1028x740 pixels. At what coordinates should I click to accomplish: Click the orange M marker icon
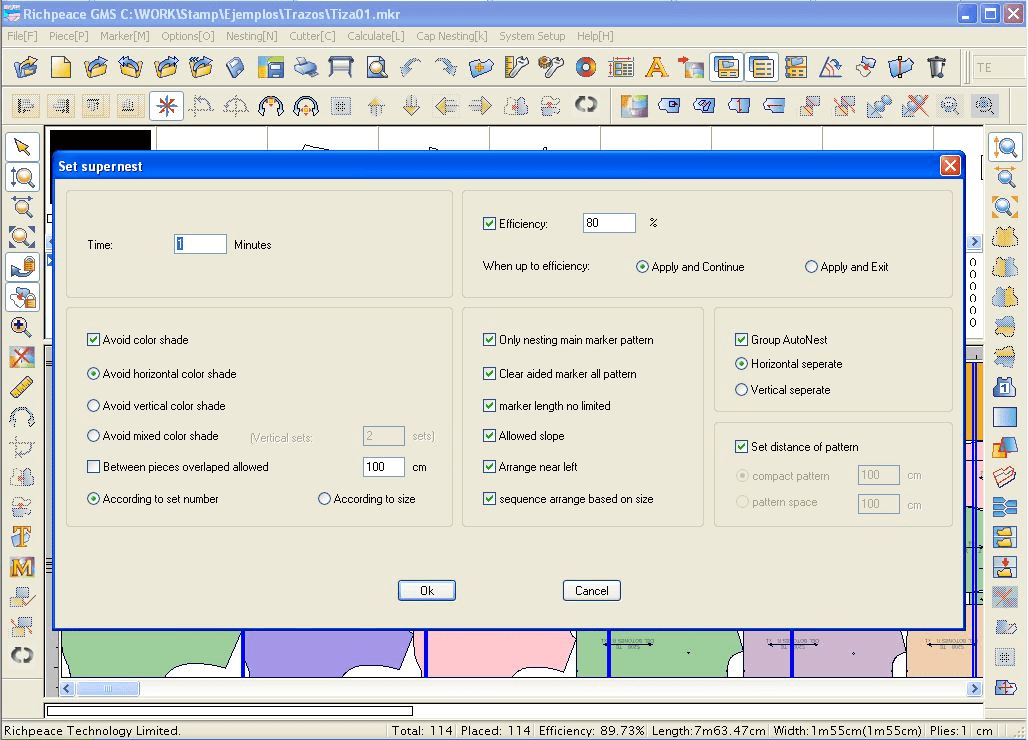click(x=22, y=567)
